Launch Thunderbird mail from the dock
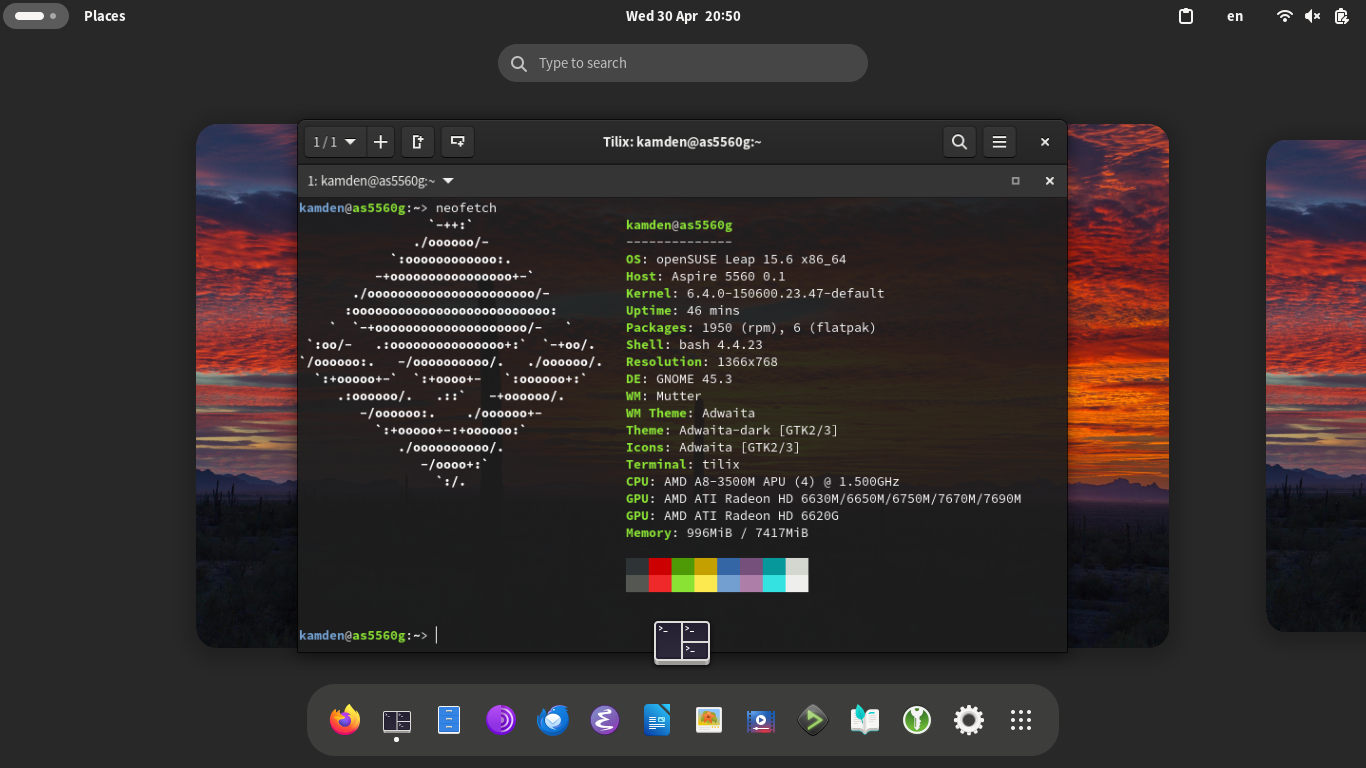The height and width of the screenshot is (768, 1366). click(553, 720)
